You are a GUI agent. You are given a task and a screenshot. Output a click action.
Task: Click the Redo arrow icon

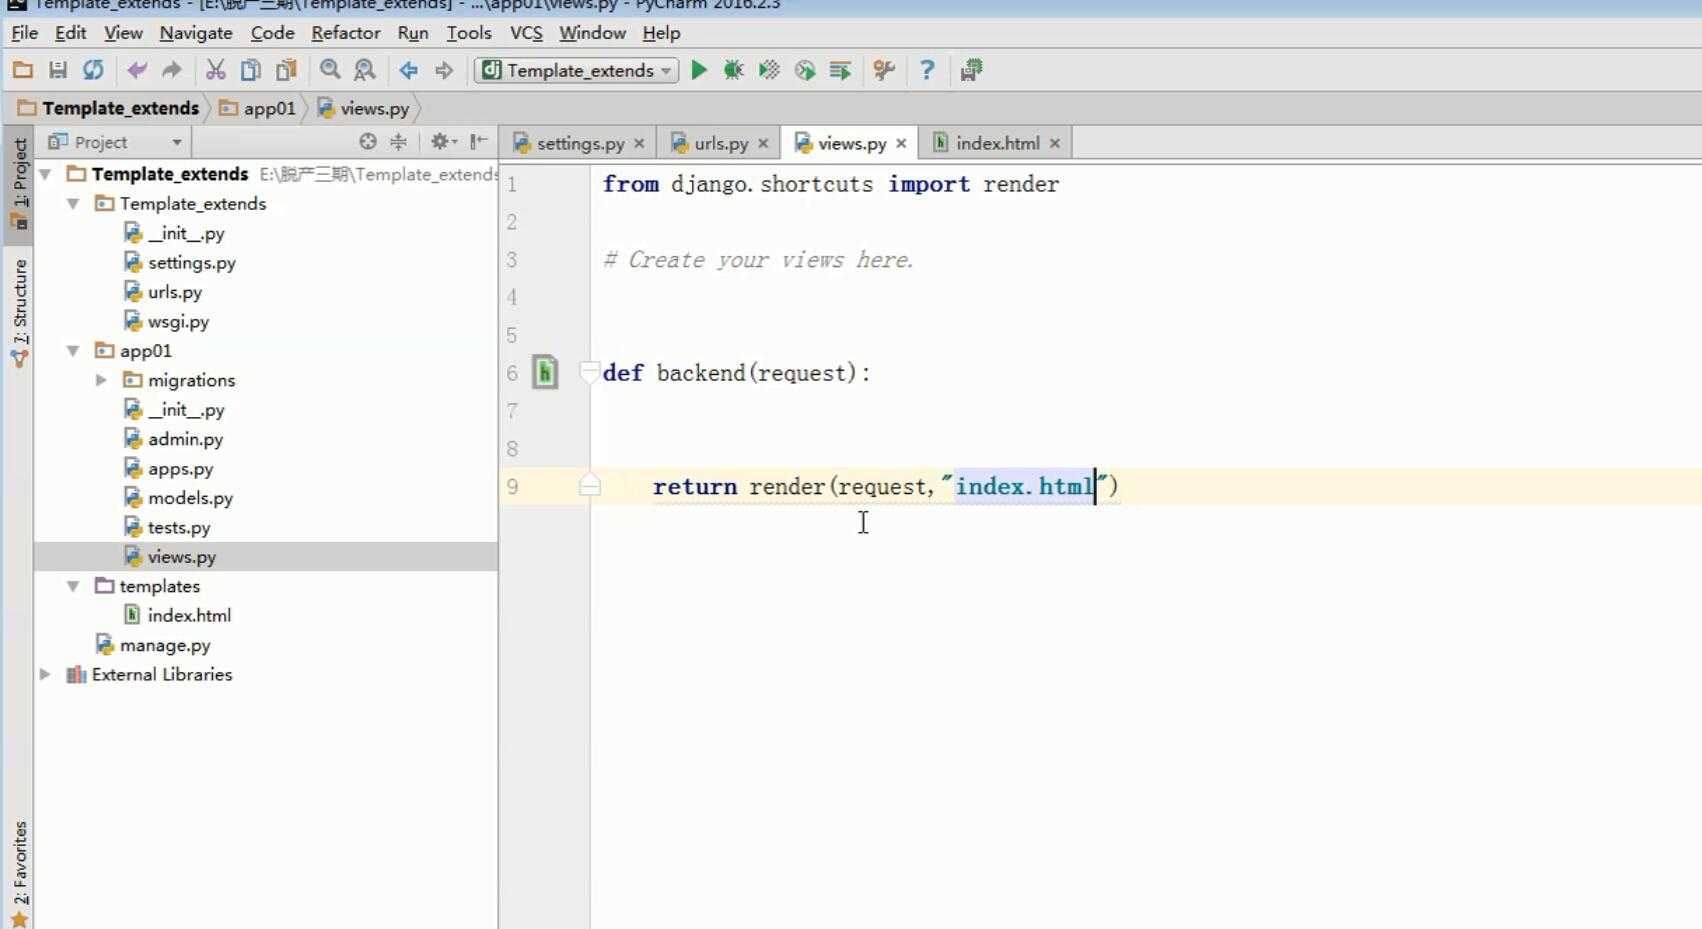point(172,70)
